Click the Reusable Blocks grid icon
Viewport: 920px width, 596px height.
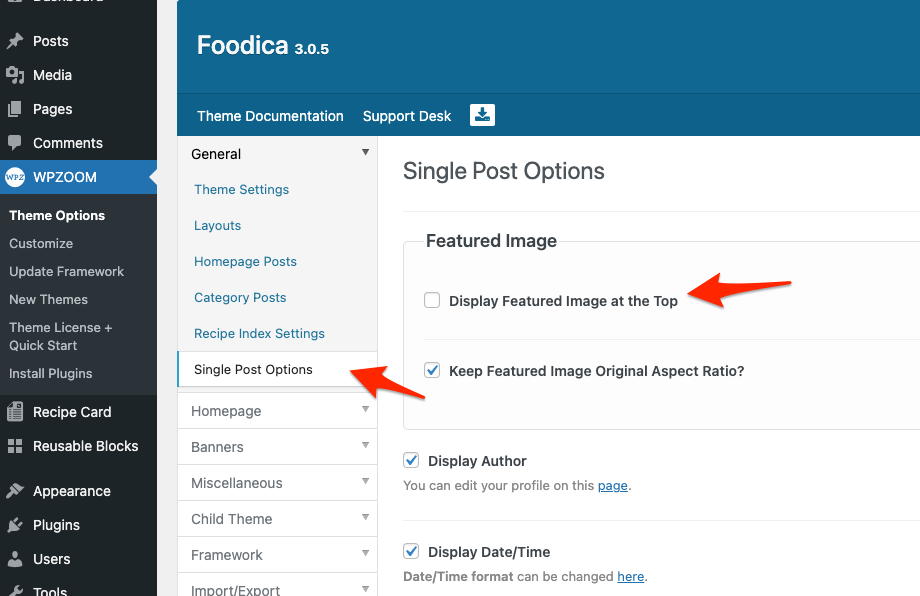[15, 446]
